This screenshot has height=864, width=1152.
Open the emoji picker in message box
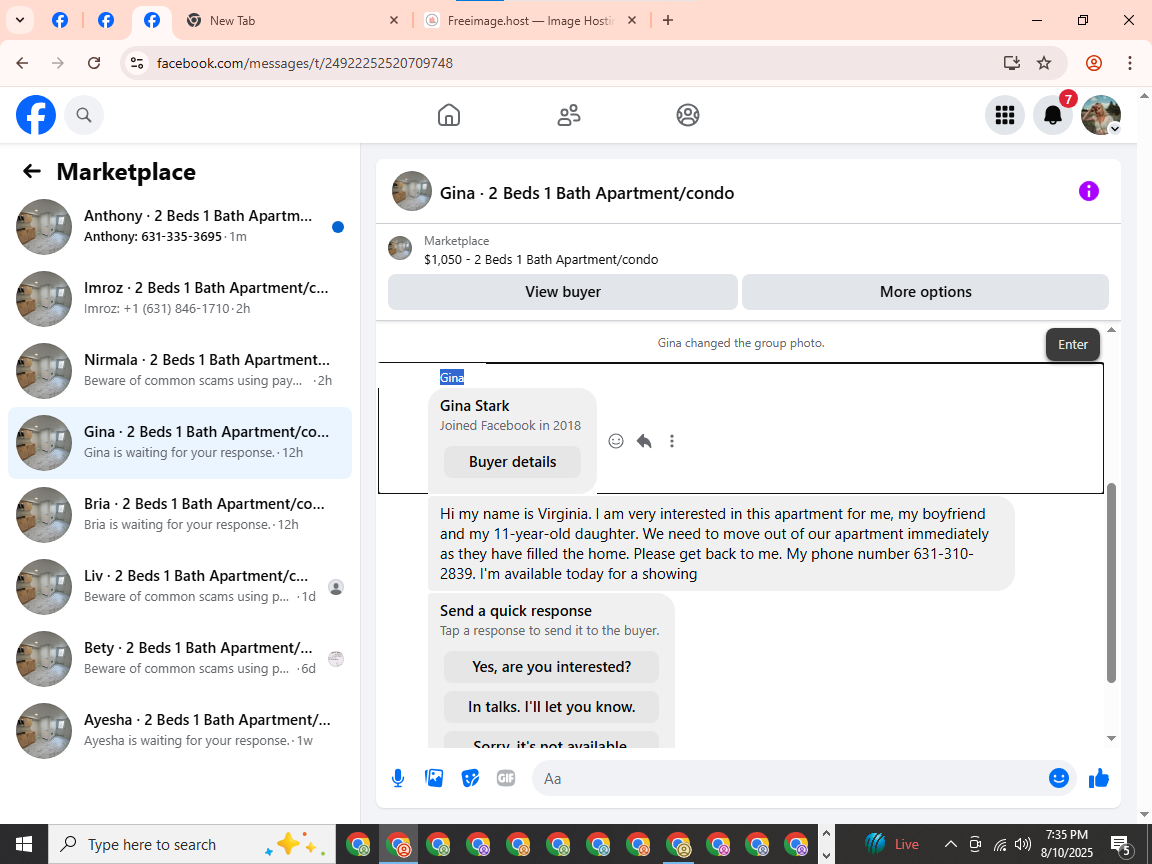pyautogui.click(x=1058, y=778)
